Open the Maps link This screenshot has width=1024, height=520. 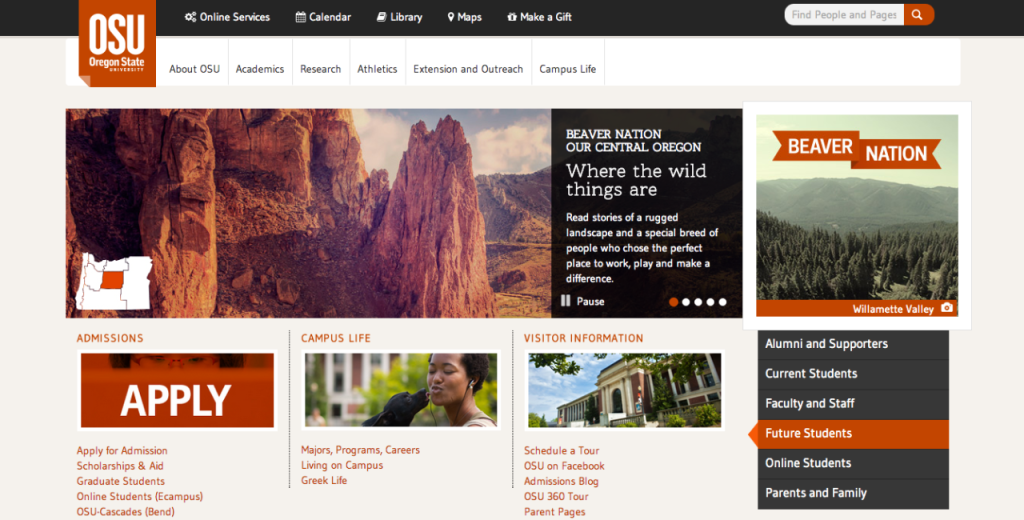[470, 17]
